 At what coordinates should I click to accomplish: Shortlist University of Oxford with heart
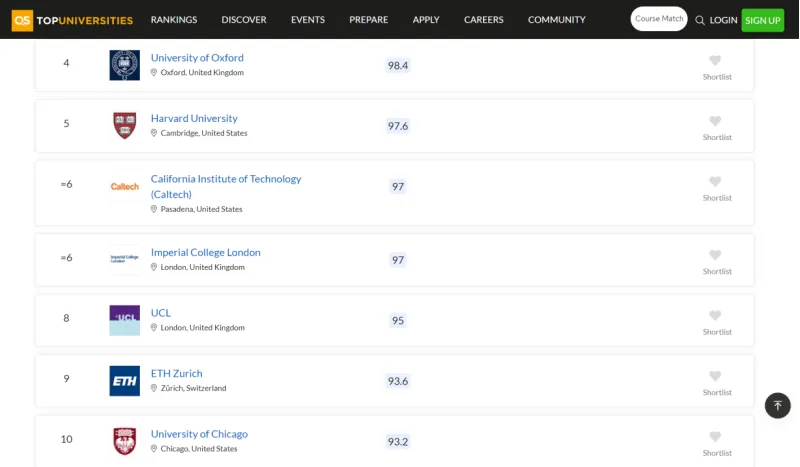pos(715,61)
